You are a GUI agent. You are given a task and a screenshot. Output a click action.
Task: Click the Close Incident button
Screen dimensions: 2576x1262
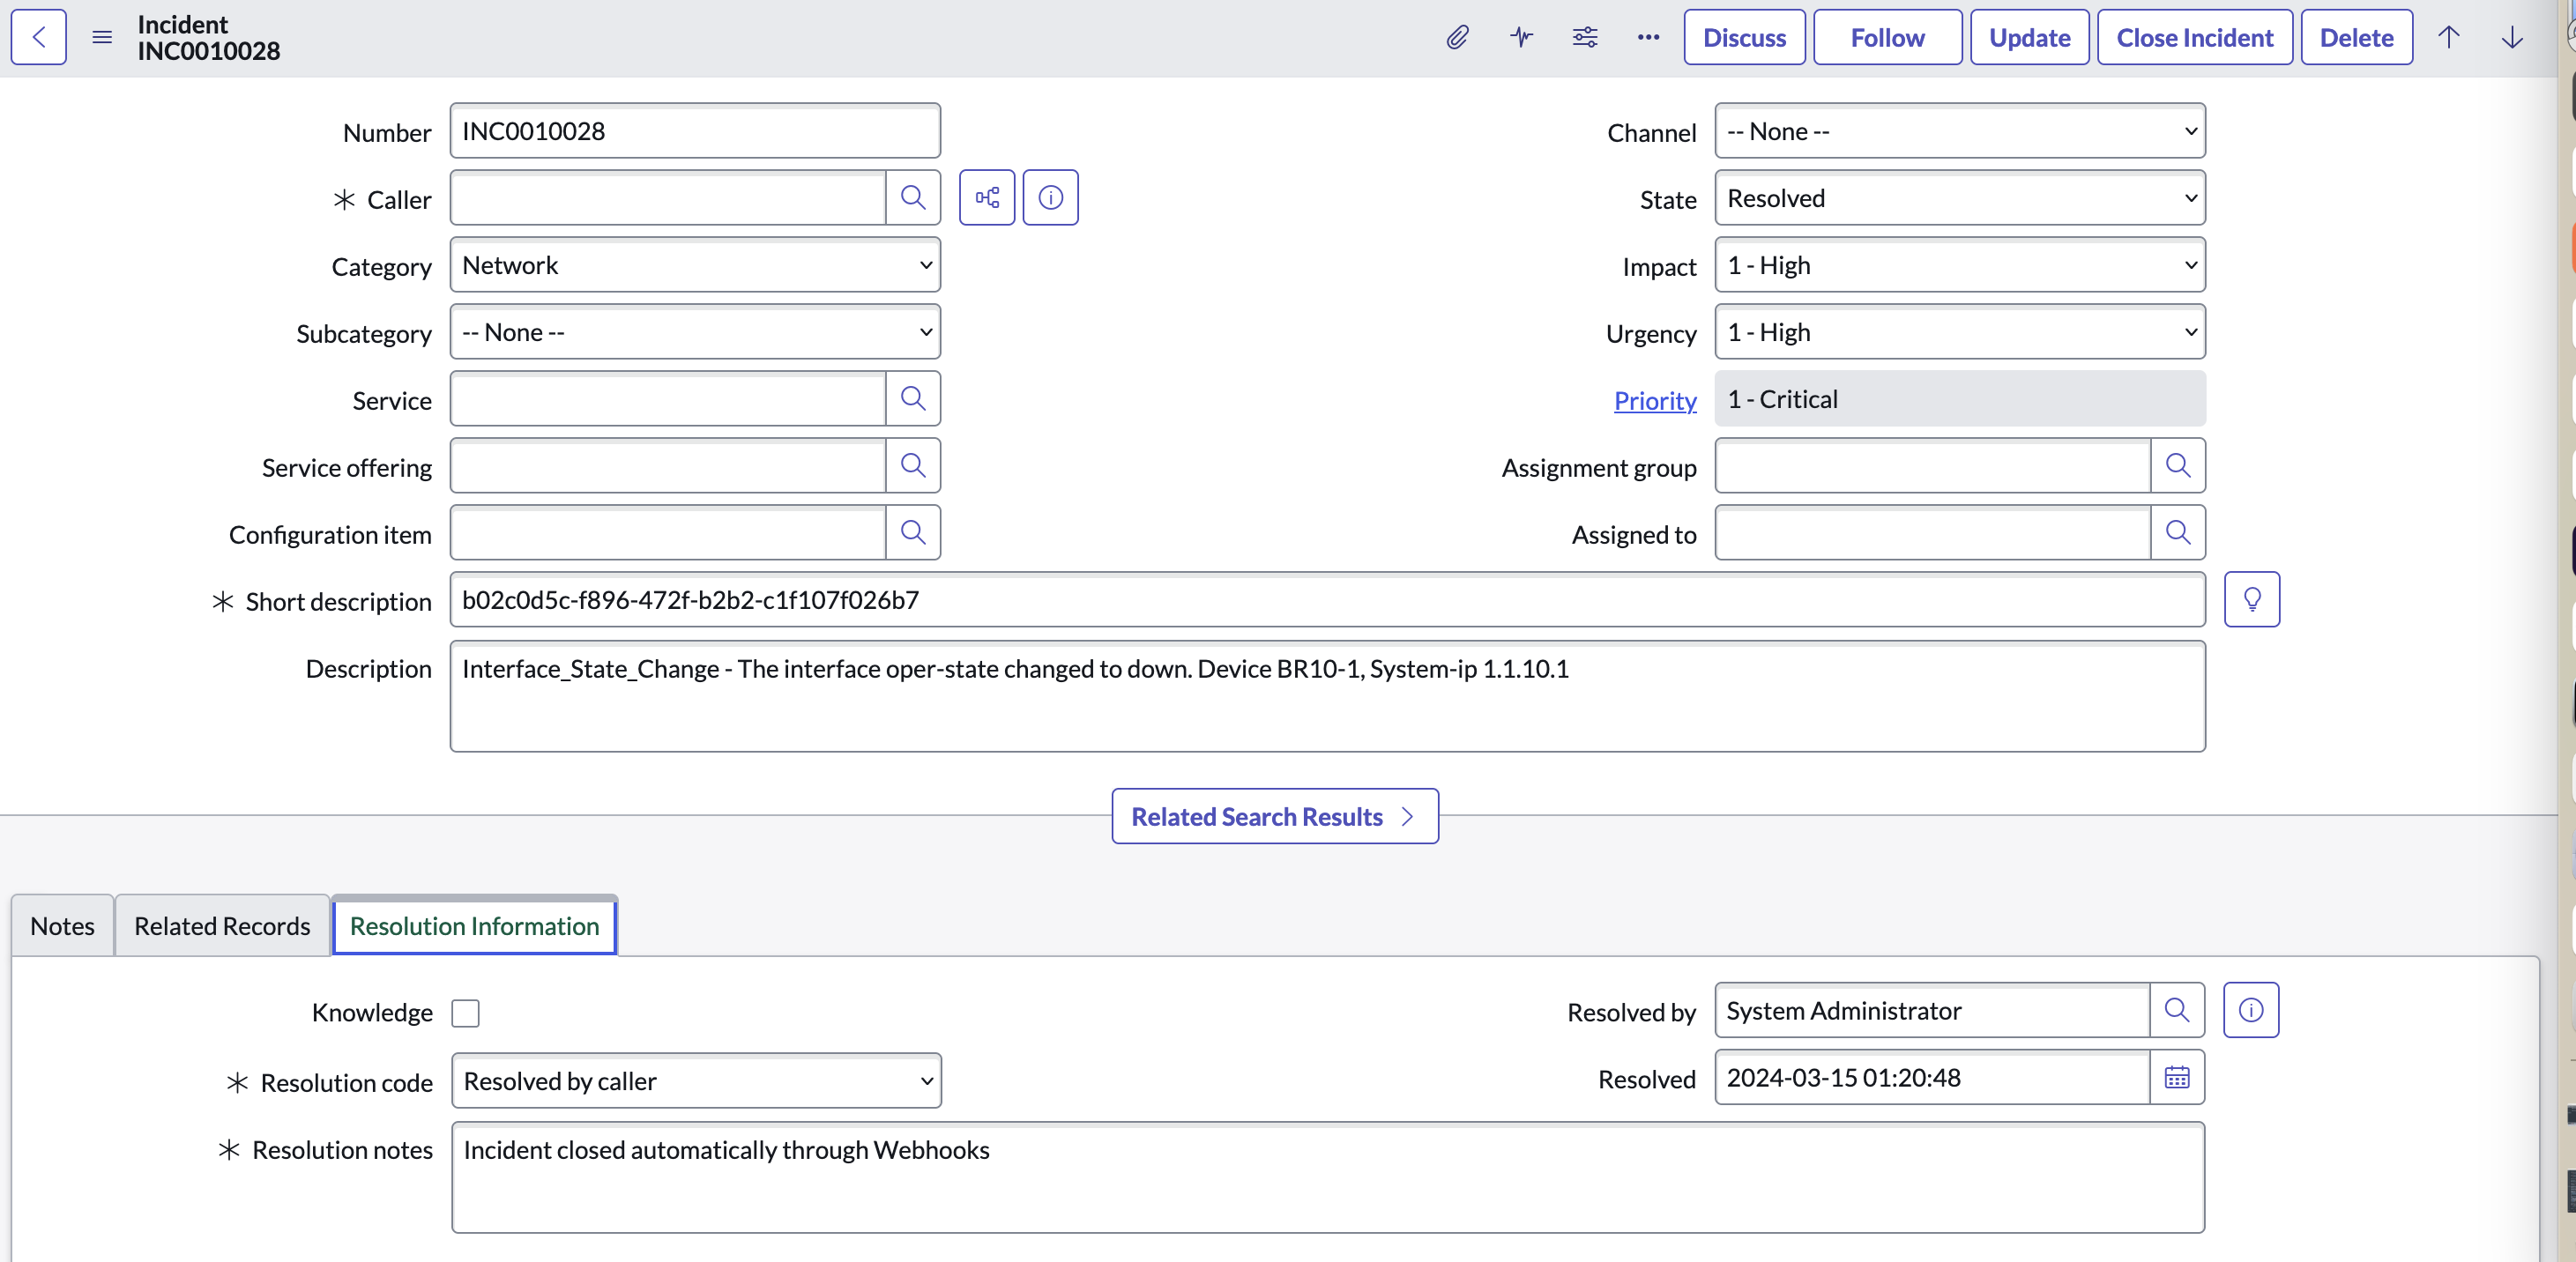click(x=2194, y=37)
